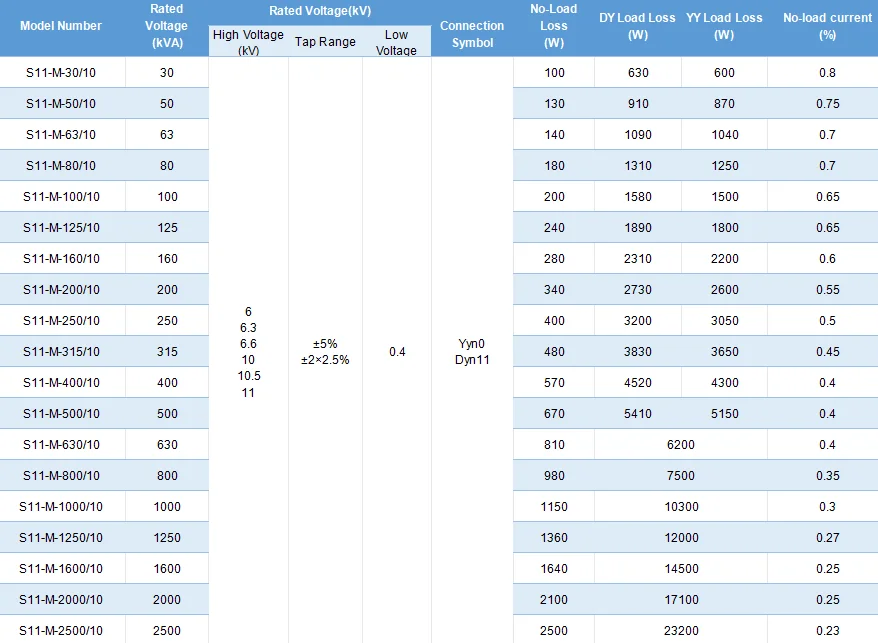Select YY load loss value 5150
Screen dimensions: 878x643
(725, 414)
